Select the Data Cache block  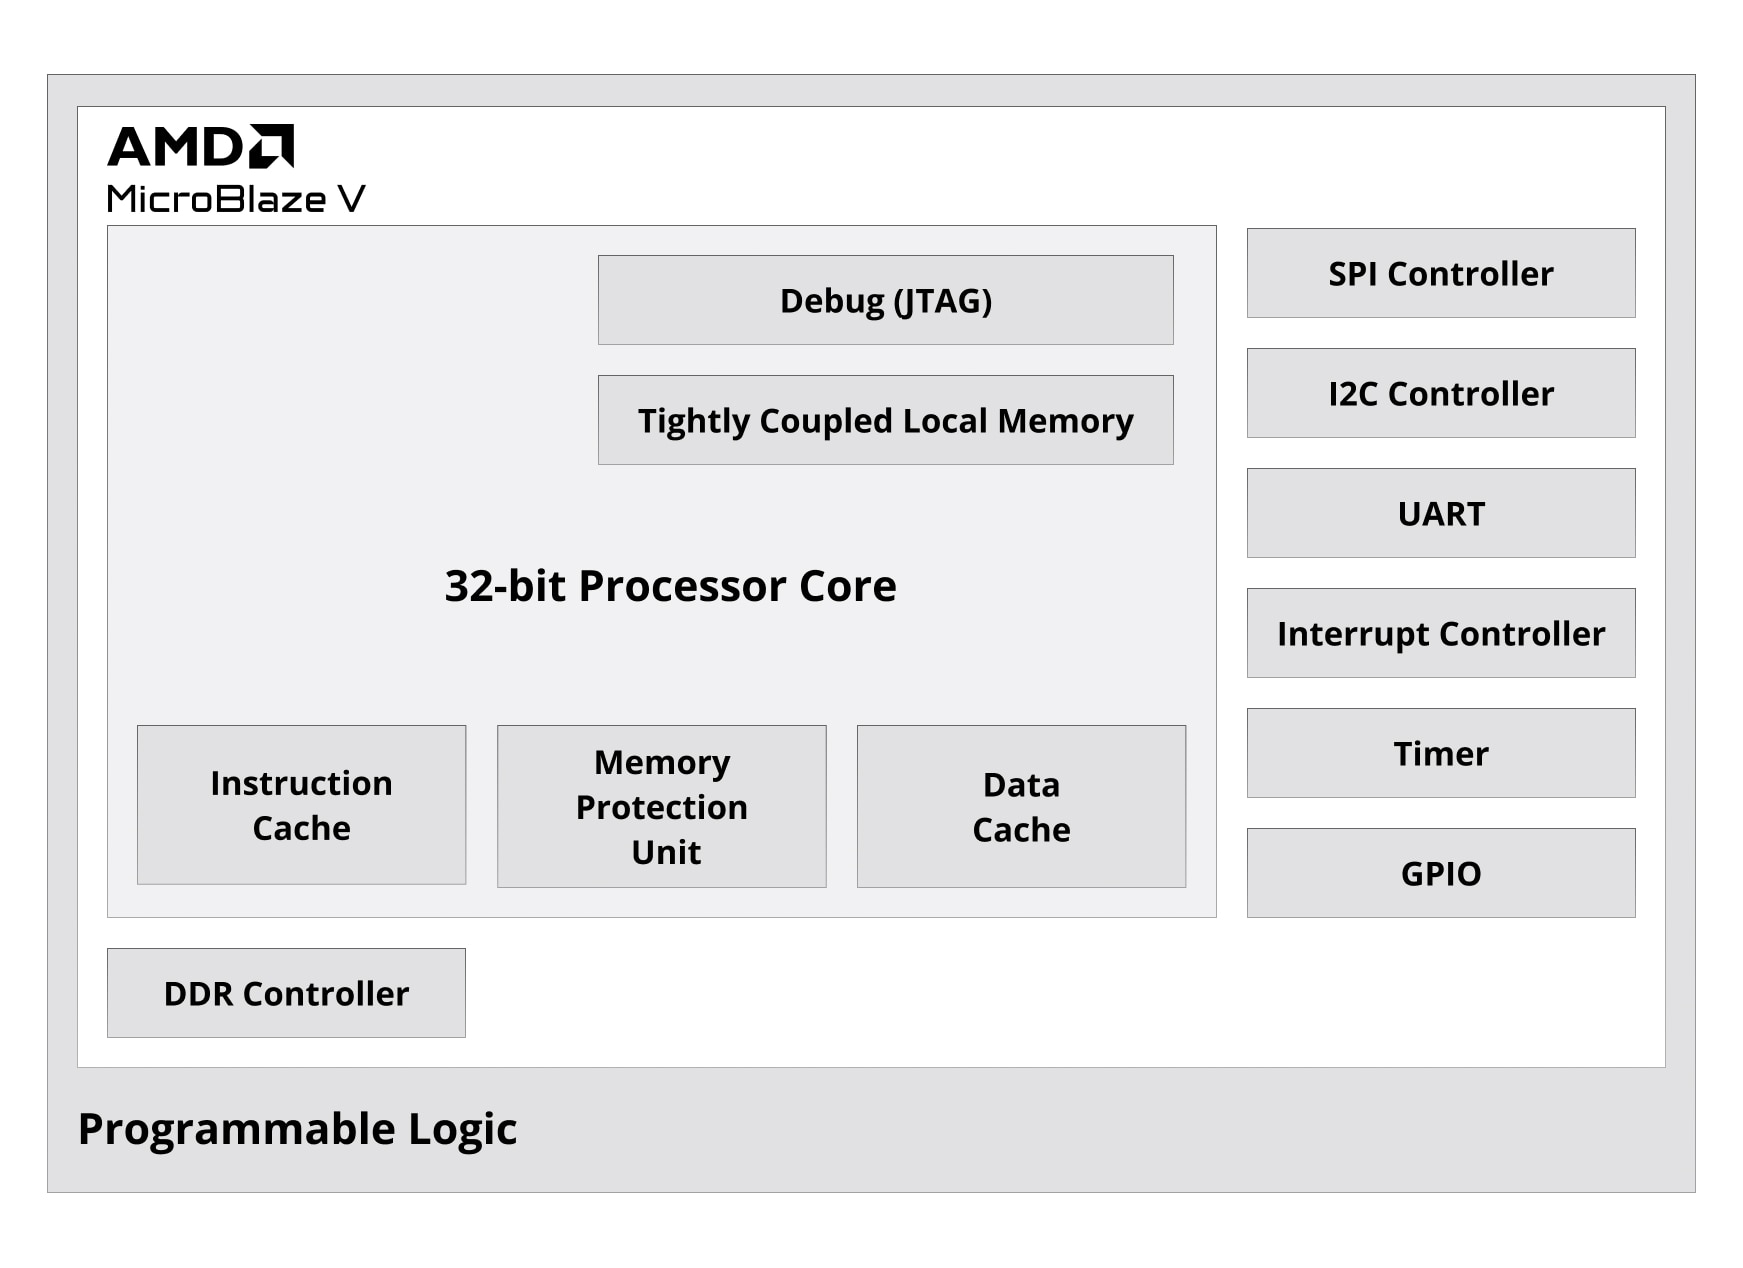tap(1021, 806)
